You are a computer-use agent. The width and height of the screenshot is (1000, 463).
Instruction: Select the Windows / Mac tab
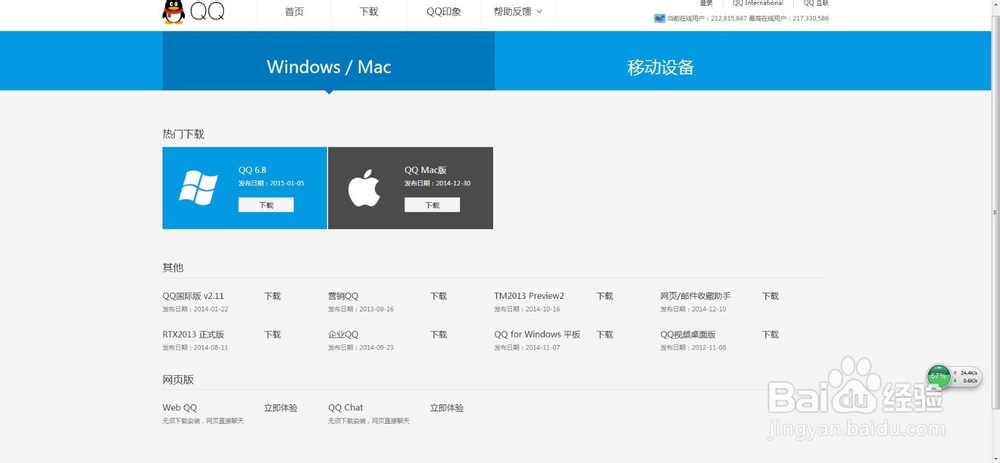pos(328,61)
